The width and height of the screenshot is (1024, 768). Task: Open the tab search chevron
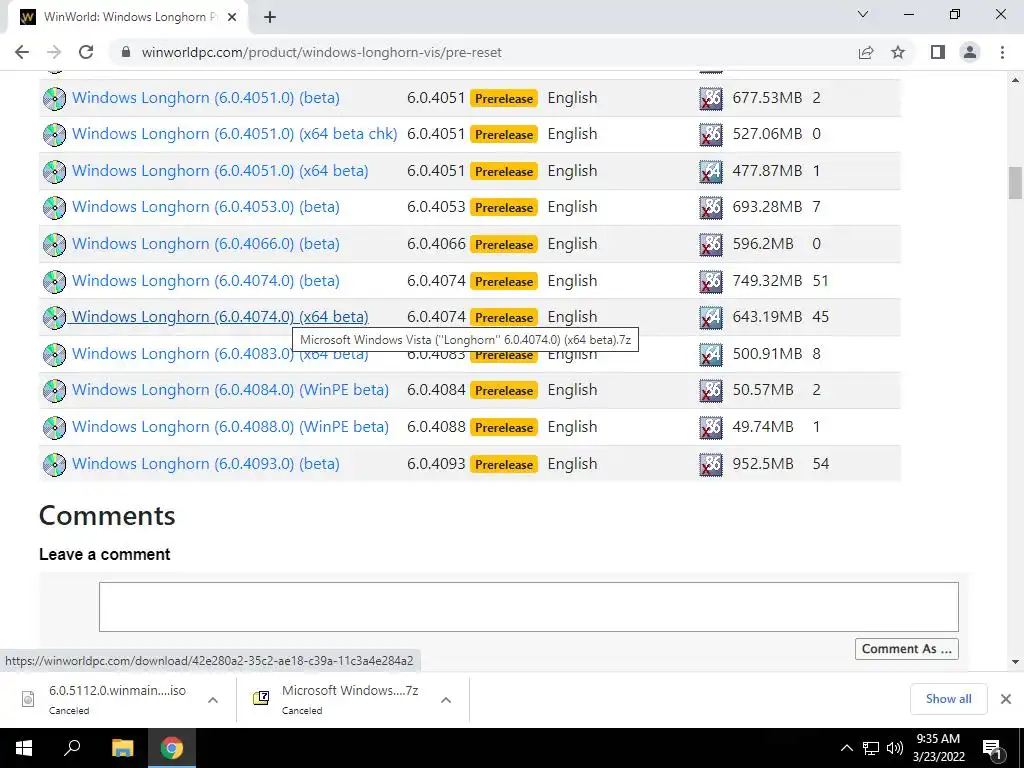(863, 14)
